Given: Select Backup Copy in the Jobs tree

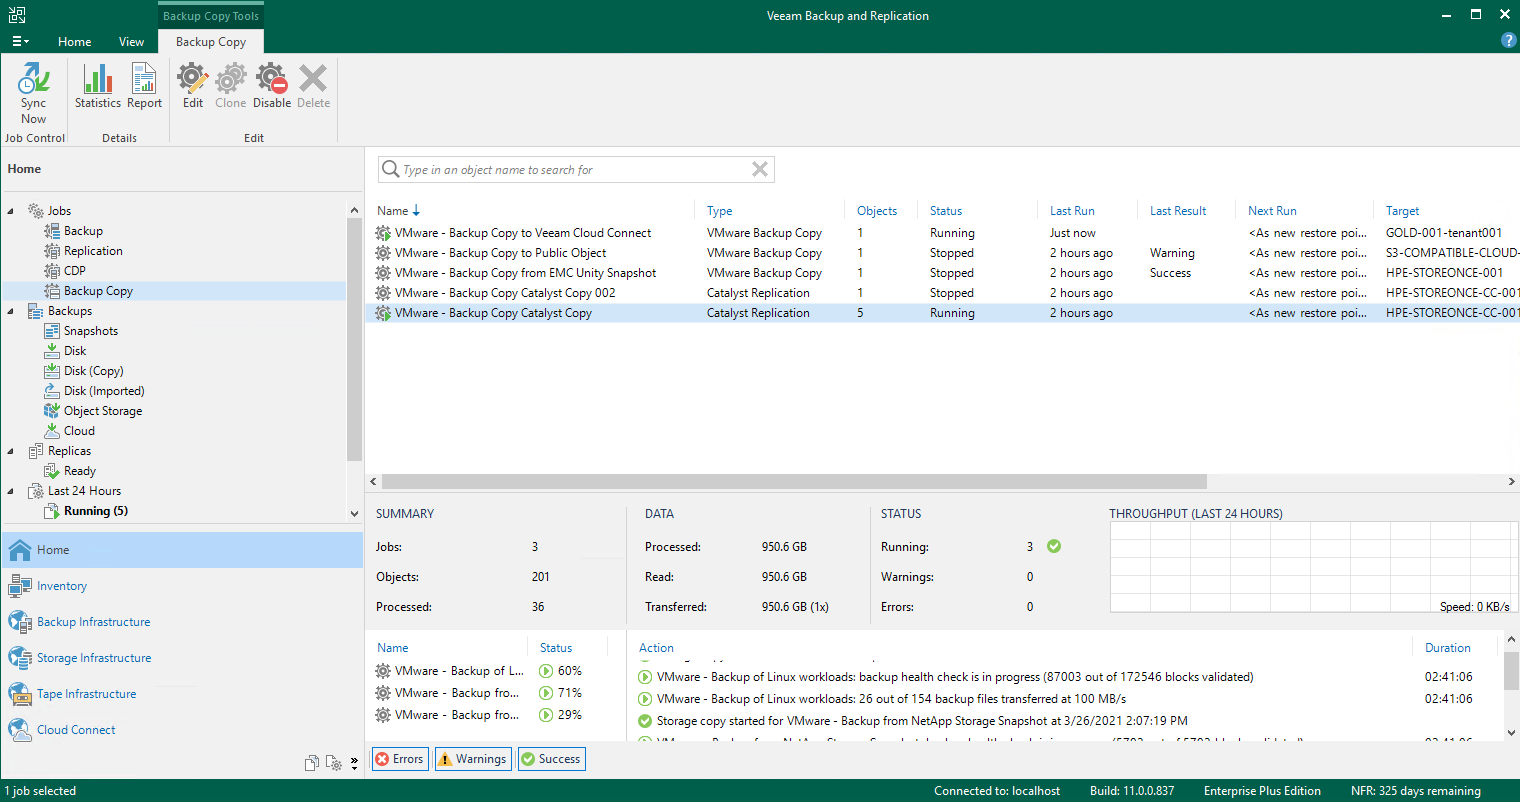Looking at the screenshot, I should (98, 291).
